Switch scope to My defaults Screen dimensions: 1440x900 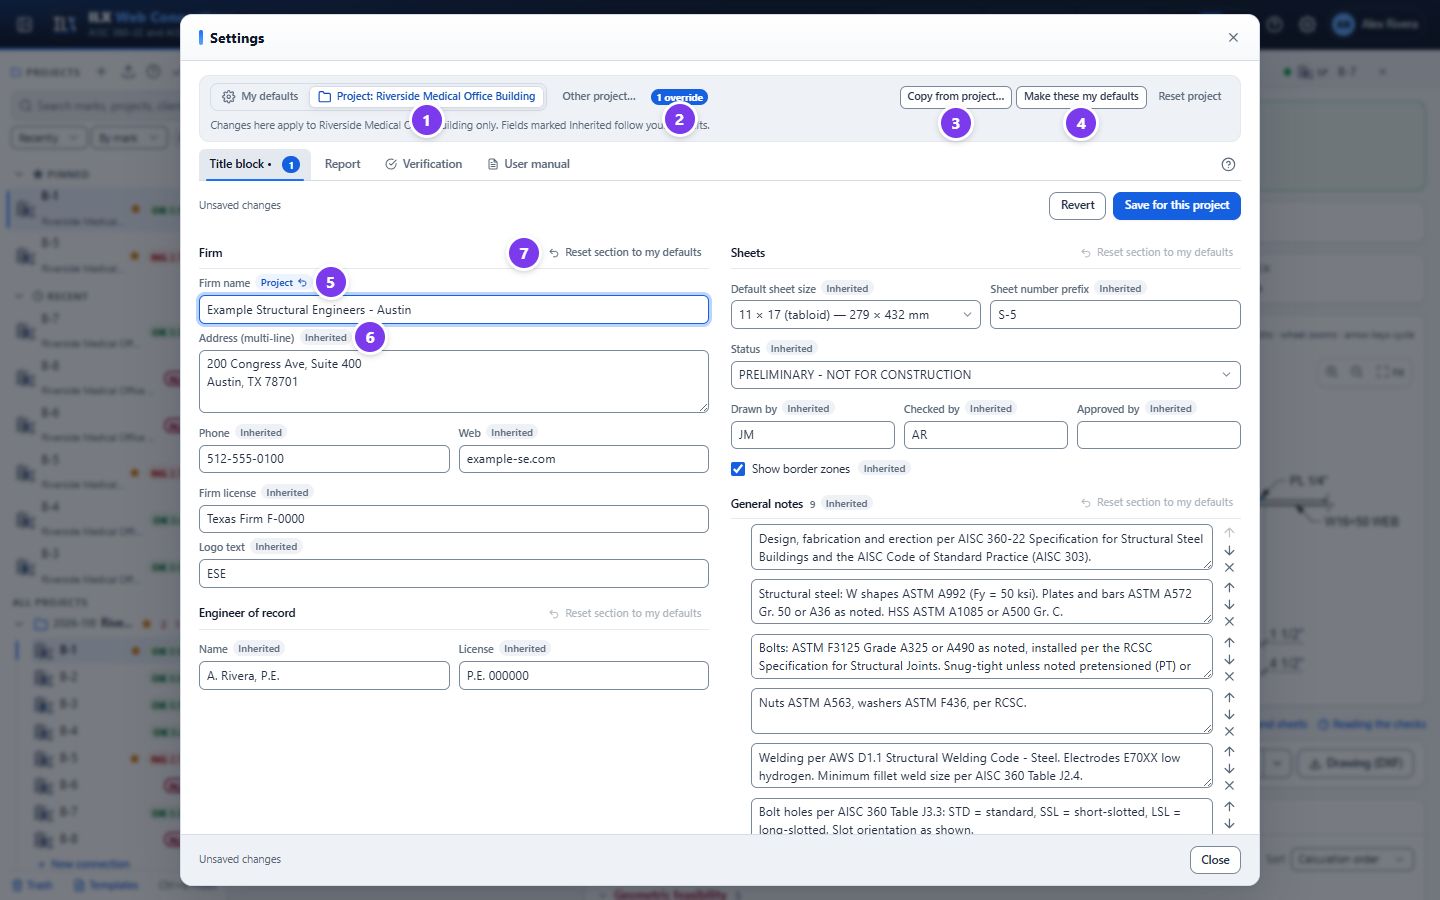pos(260,97)
